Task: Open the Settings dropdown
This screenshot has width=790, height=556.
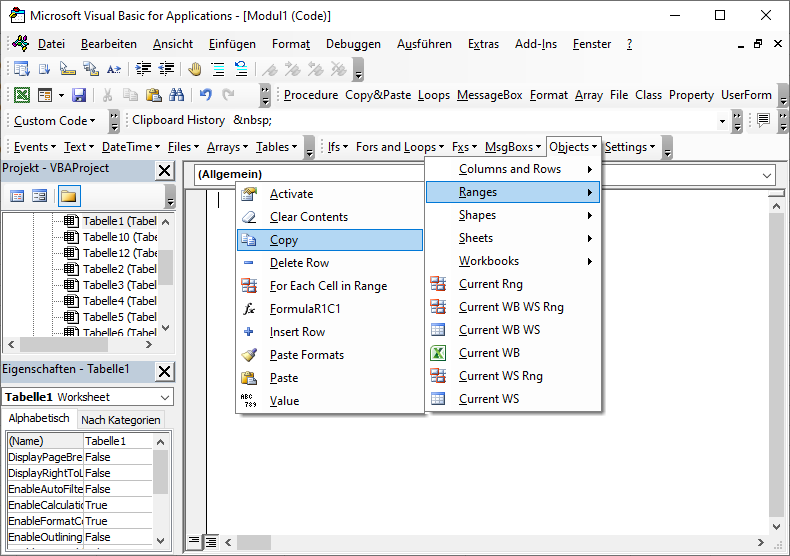Action: 630,147
